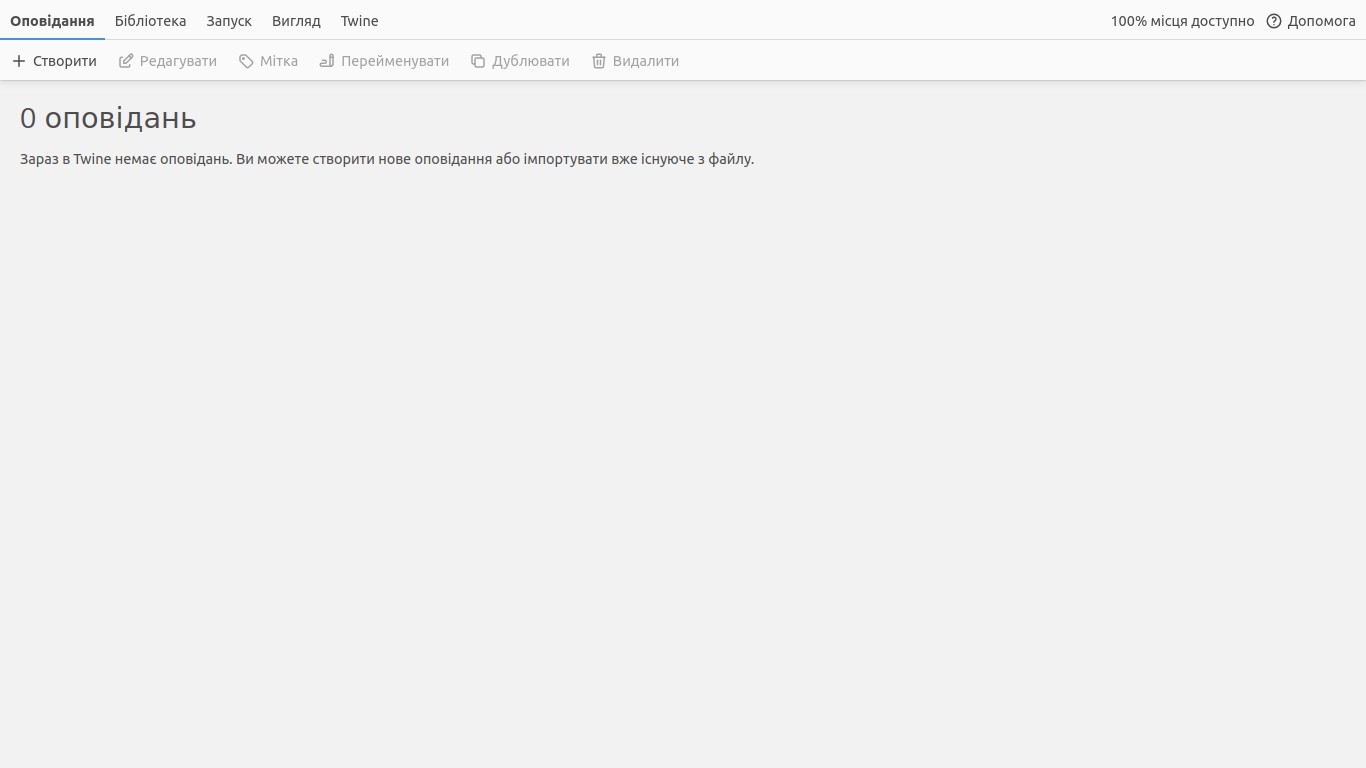Open the Twine tab

tap(359, 21)
